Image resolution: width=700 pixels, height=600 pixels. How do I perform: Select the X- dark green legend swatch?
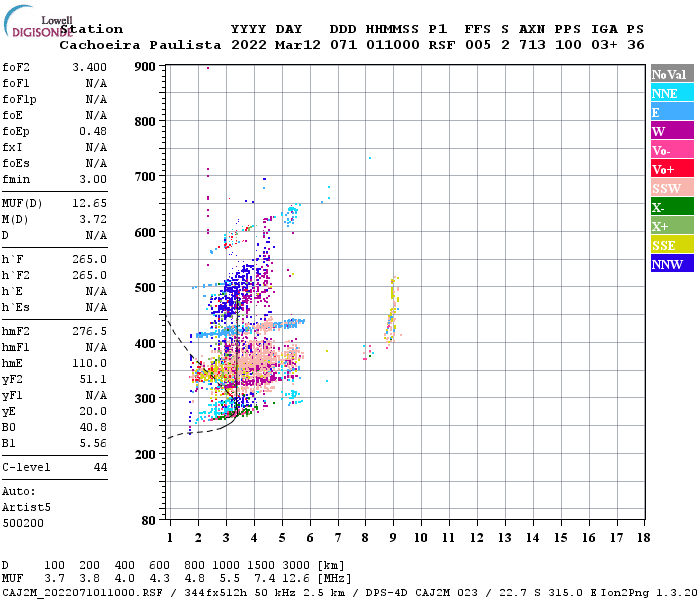tap(672, 207)
